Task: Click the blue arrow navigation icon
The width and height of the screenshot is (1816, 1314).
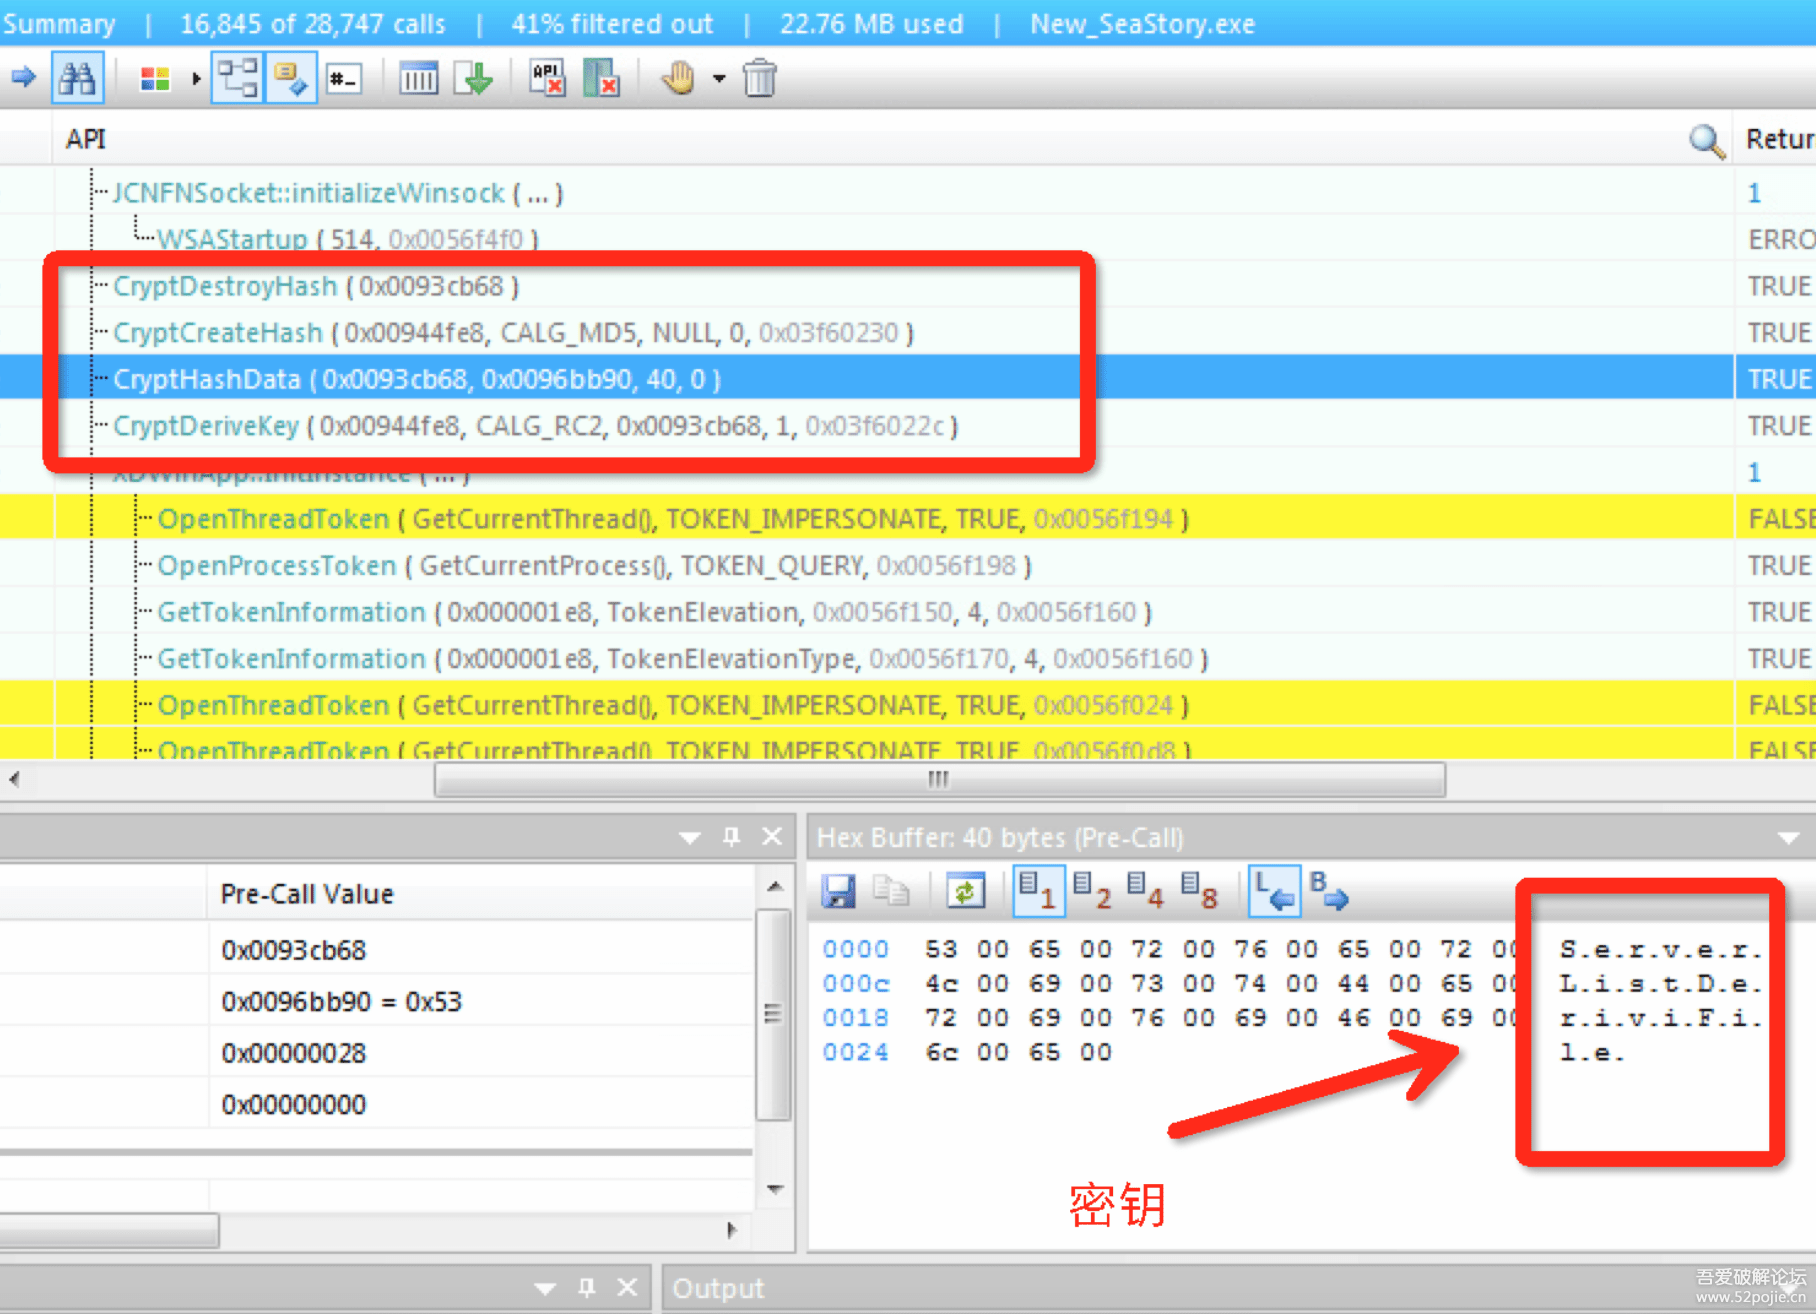Action: [x=23, y=77]
